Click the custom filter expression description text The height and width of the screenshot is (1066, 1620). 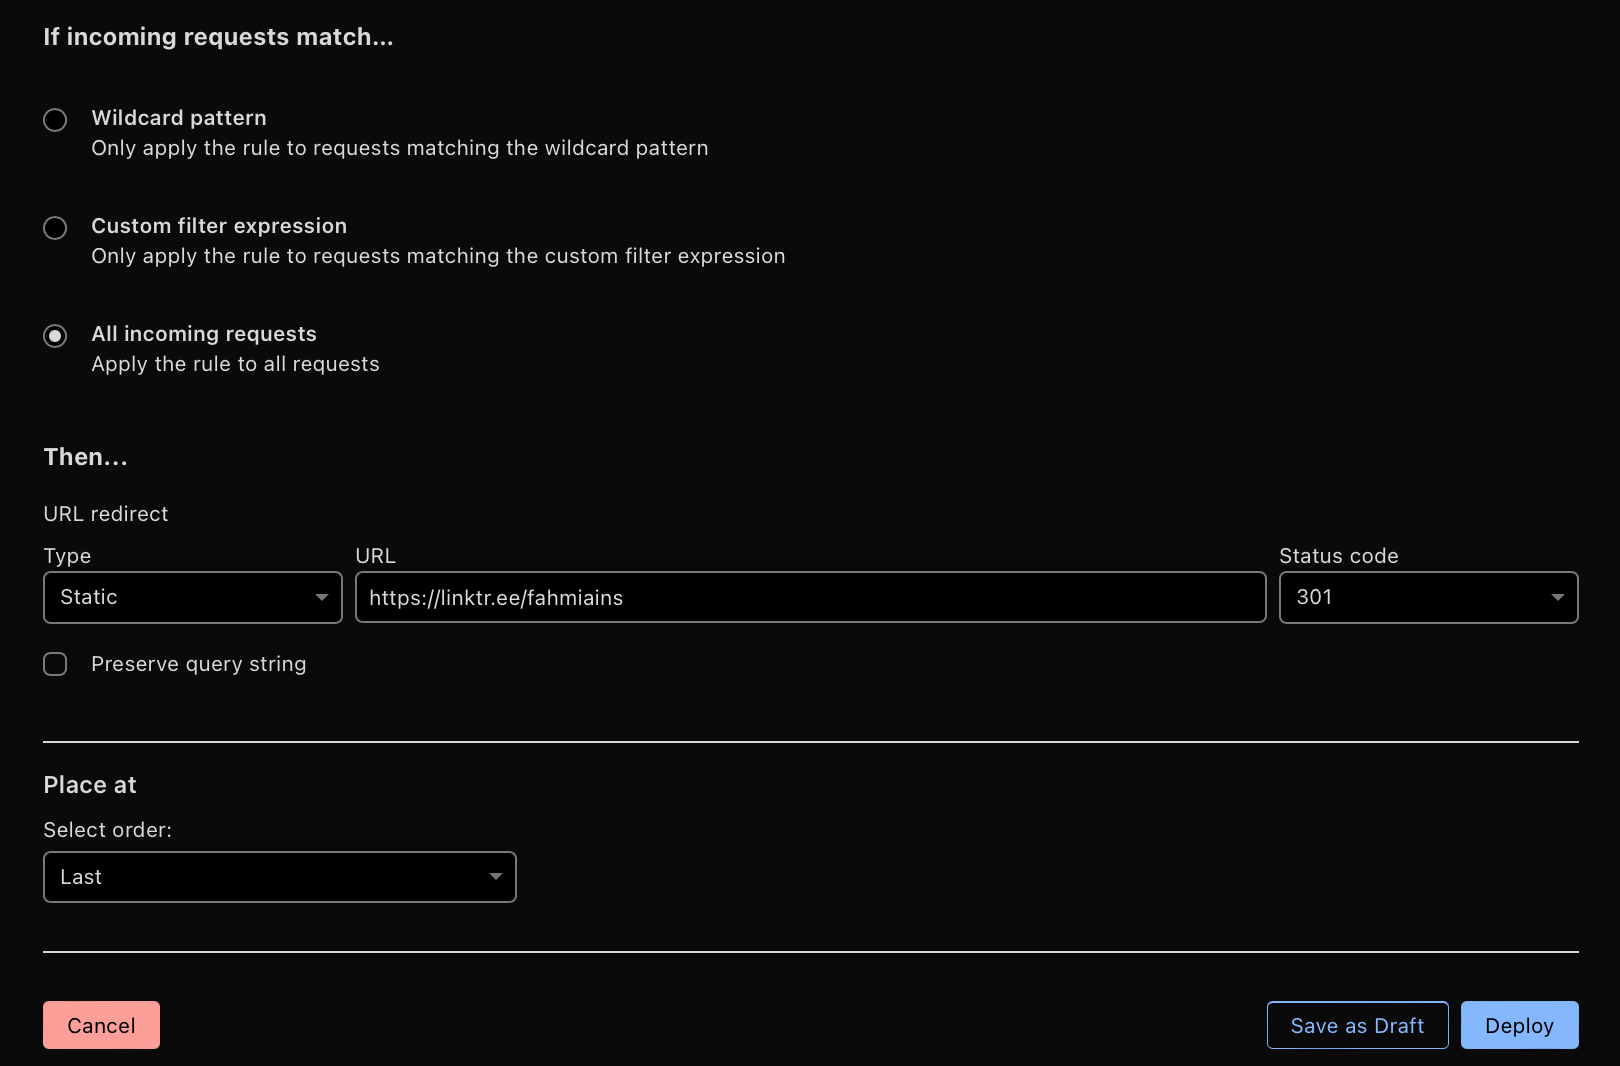point(438,256)
